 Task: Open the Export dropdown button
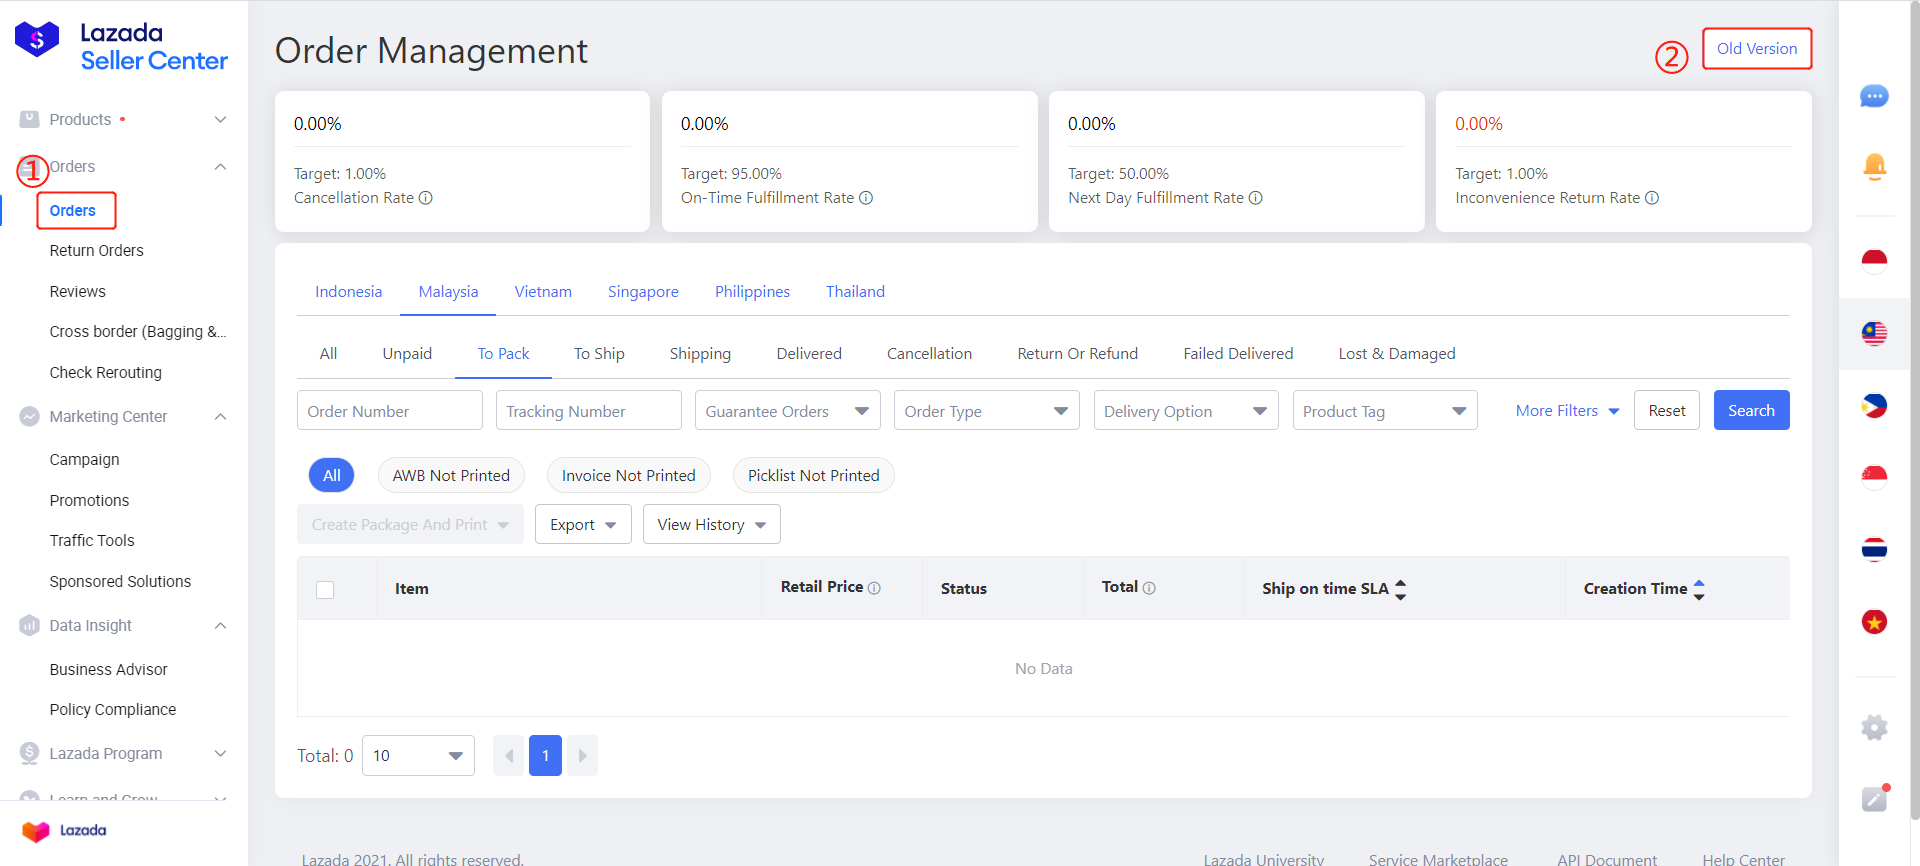tap(583, 525)
